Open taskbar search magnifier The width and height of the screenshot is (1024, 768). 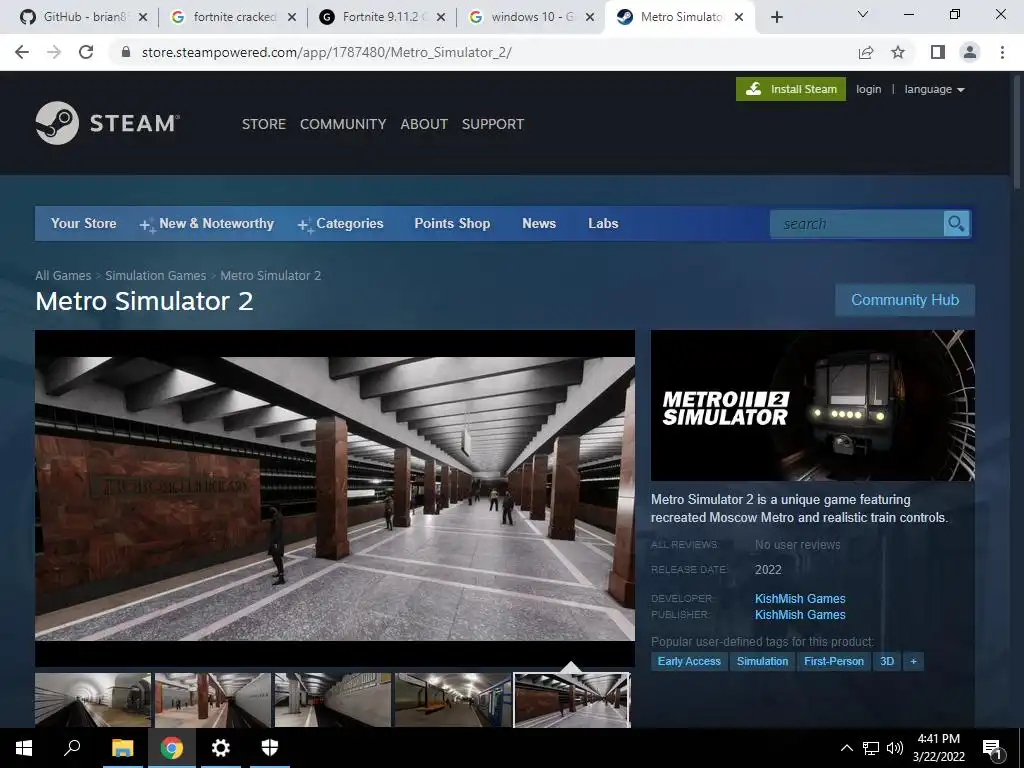(x=72, y=748)
